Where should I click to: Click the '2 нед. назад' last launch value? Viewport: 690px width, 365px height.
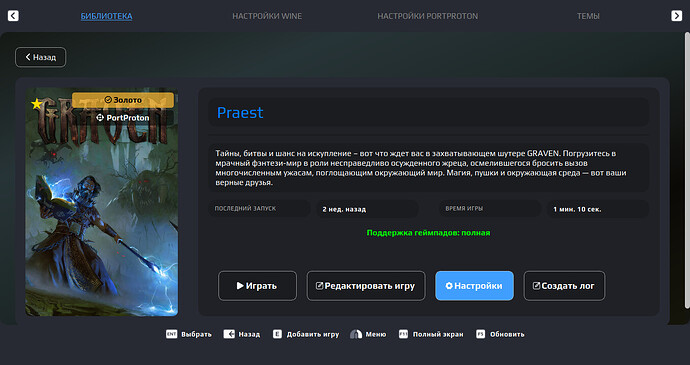[x=344, y=209]
